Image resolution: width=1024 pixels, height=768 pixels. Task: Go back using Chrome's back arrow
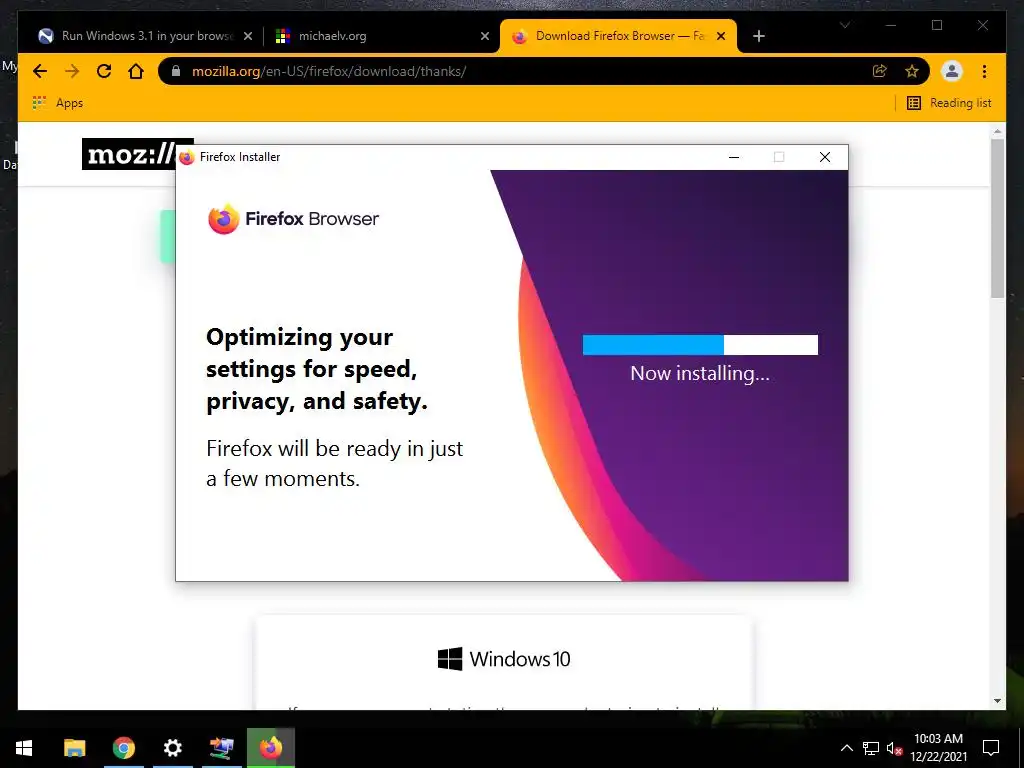[x=40, y=71]
